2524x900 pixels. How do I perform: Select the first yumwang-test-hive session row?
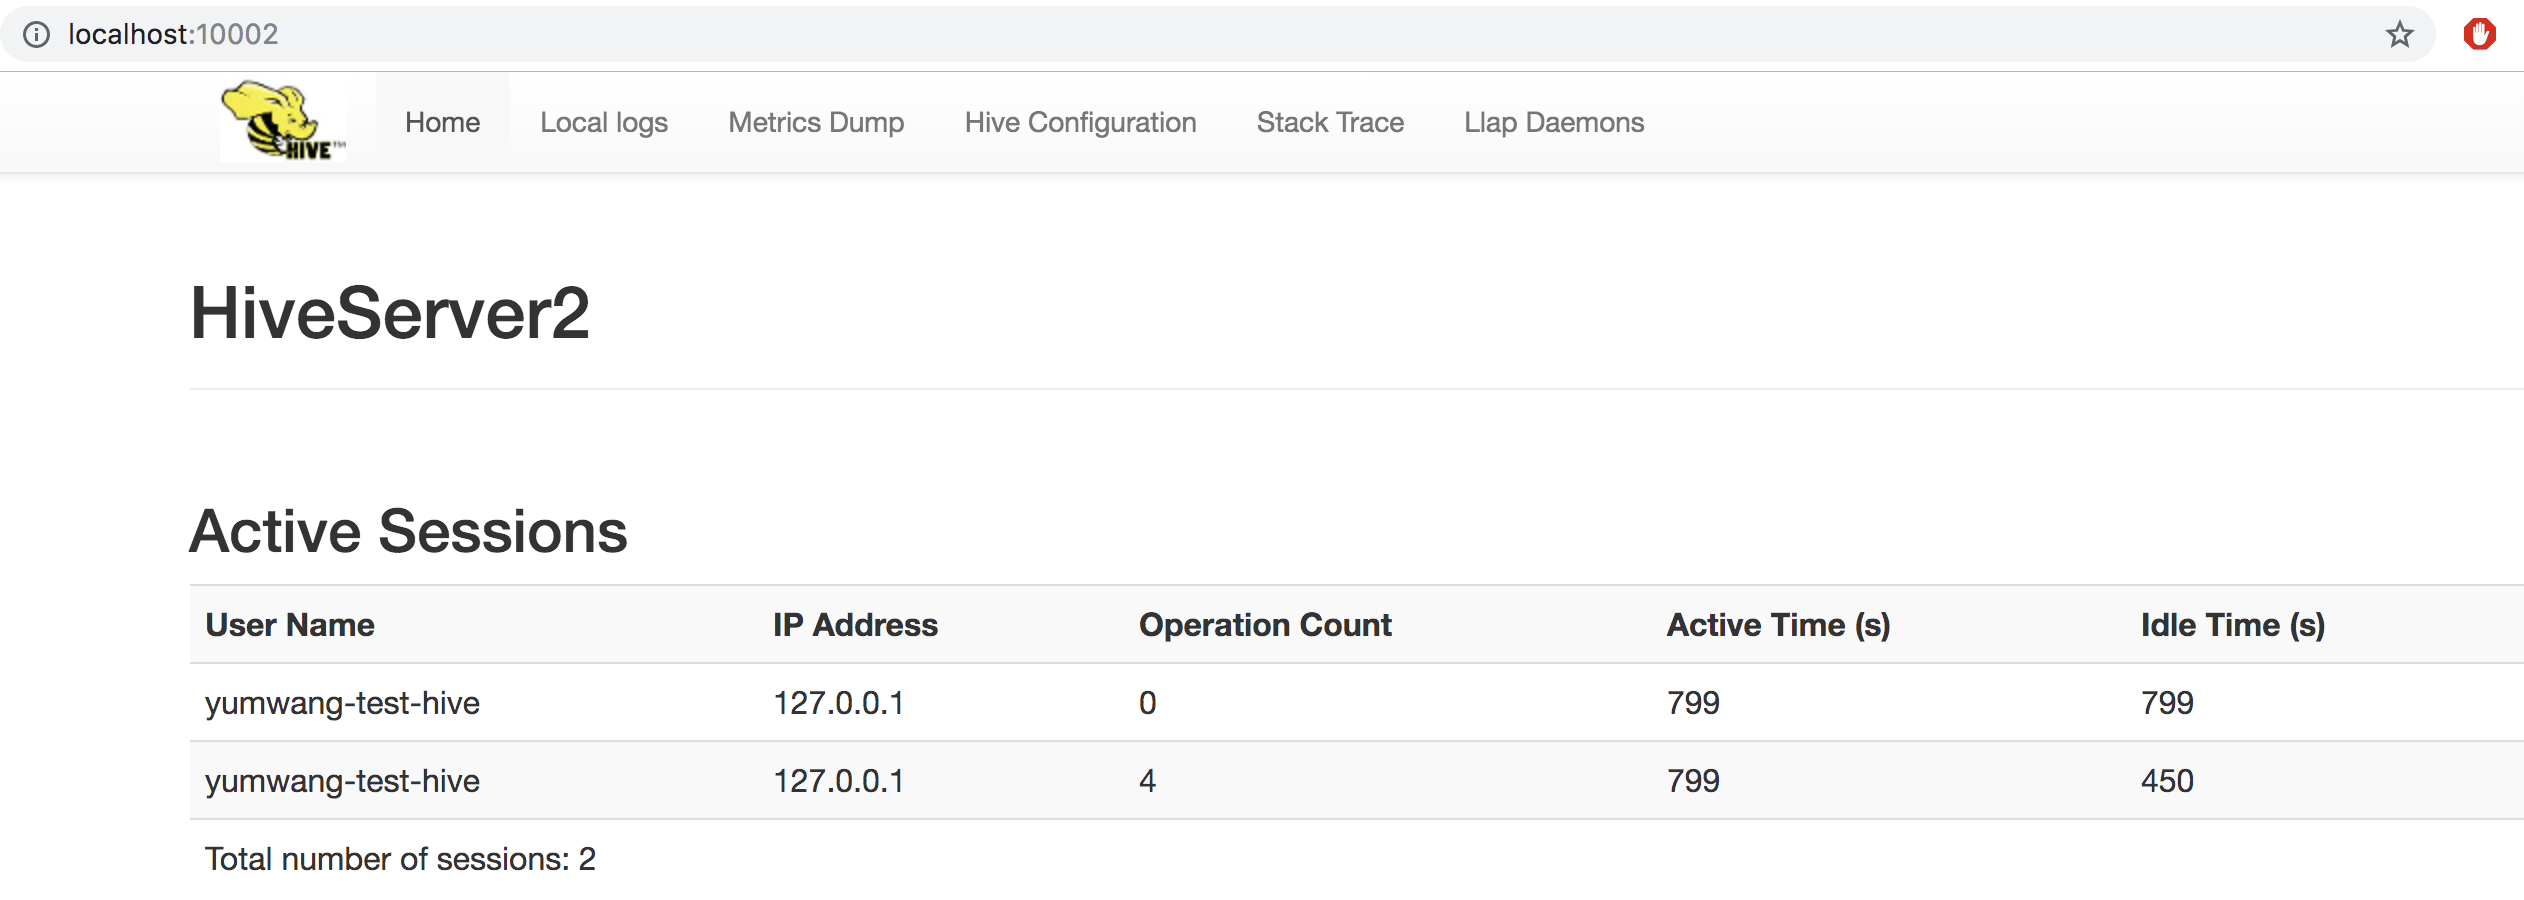click(342, 703)
